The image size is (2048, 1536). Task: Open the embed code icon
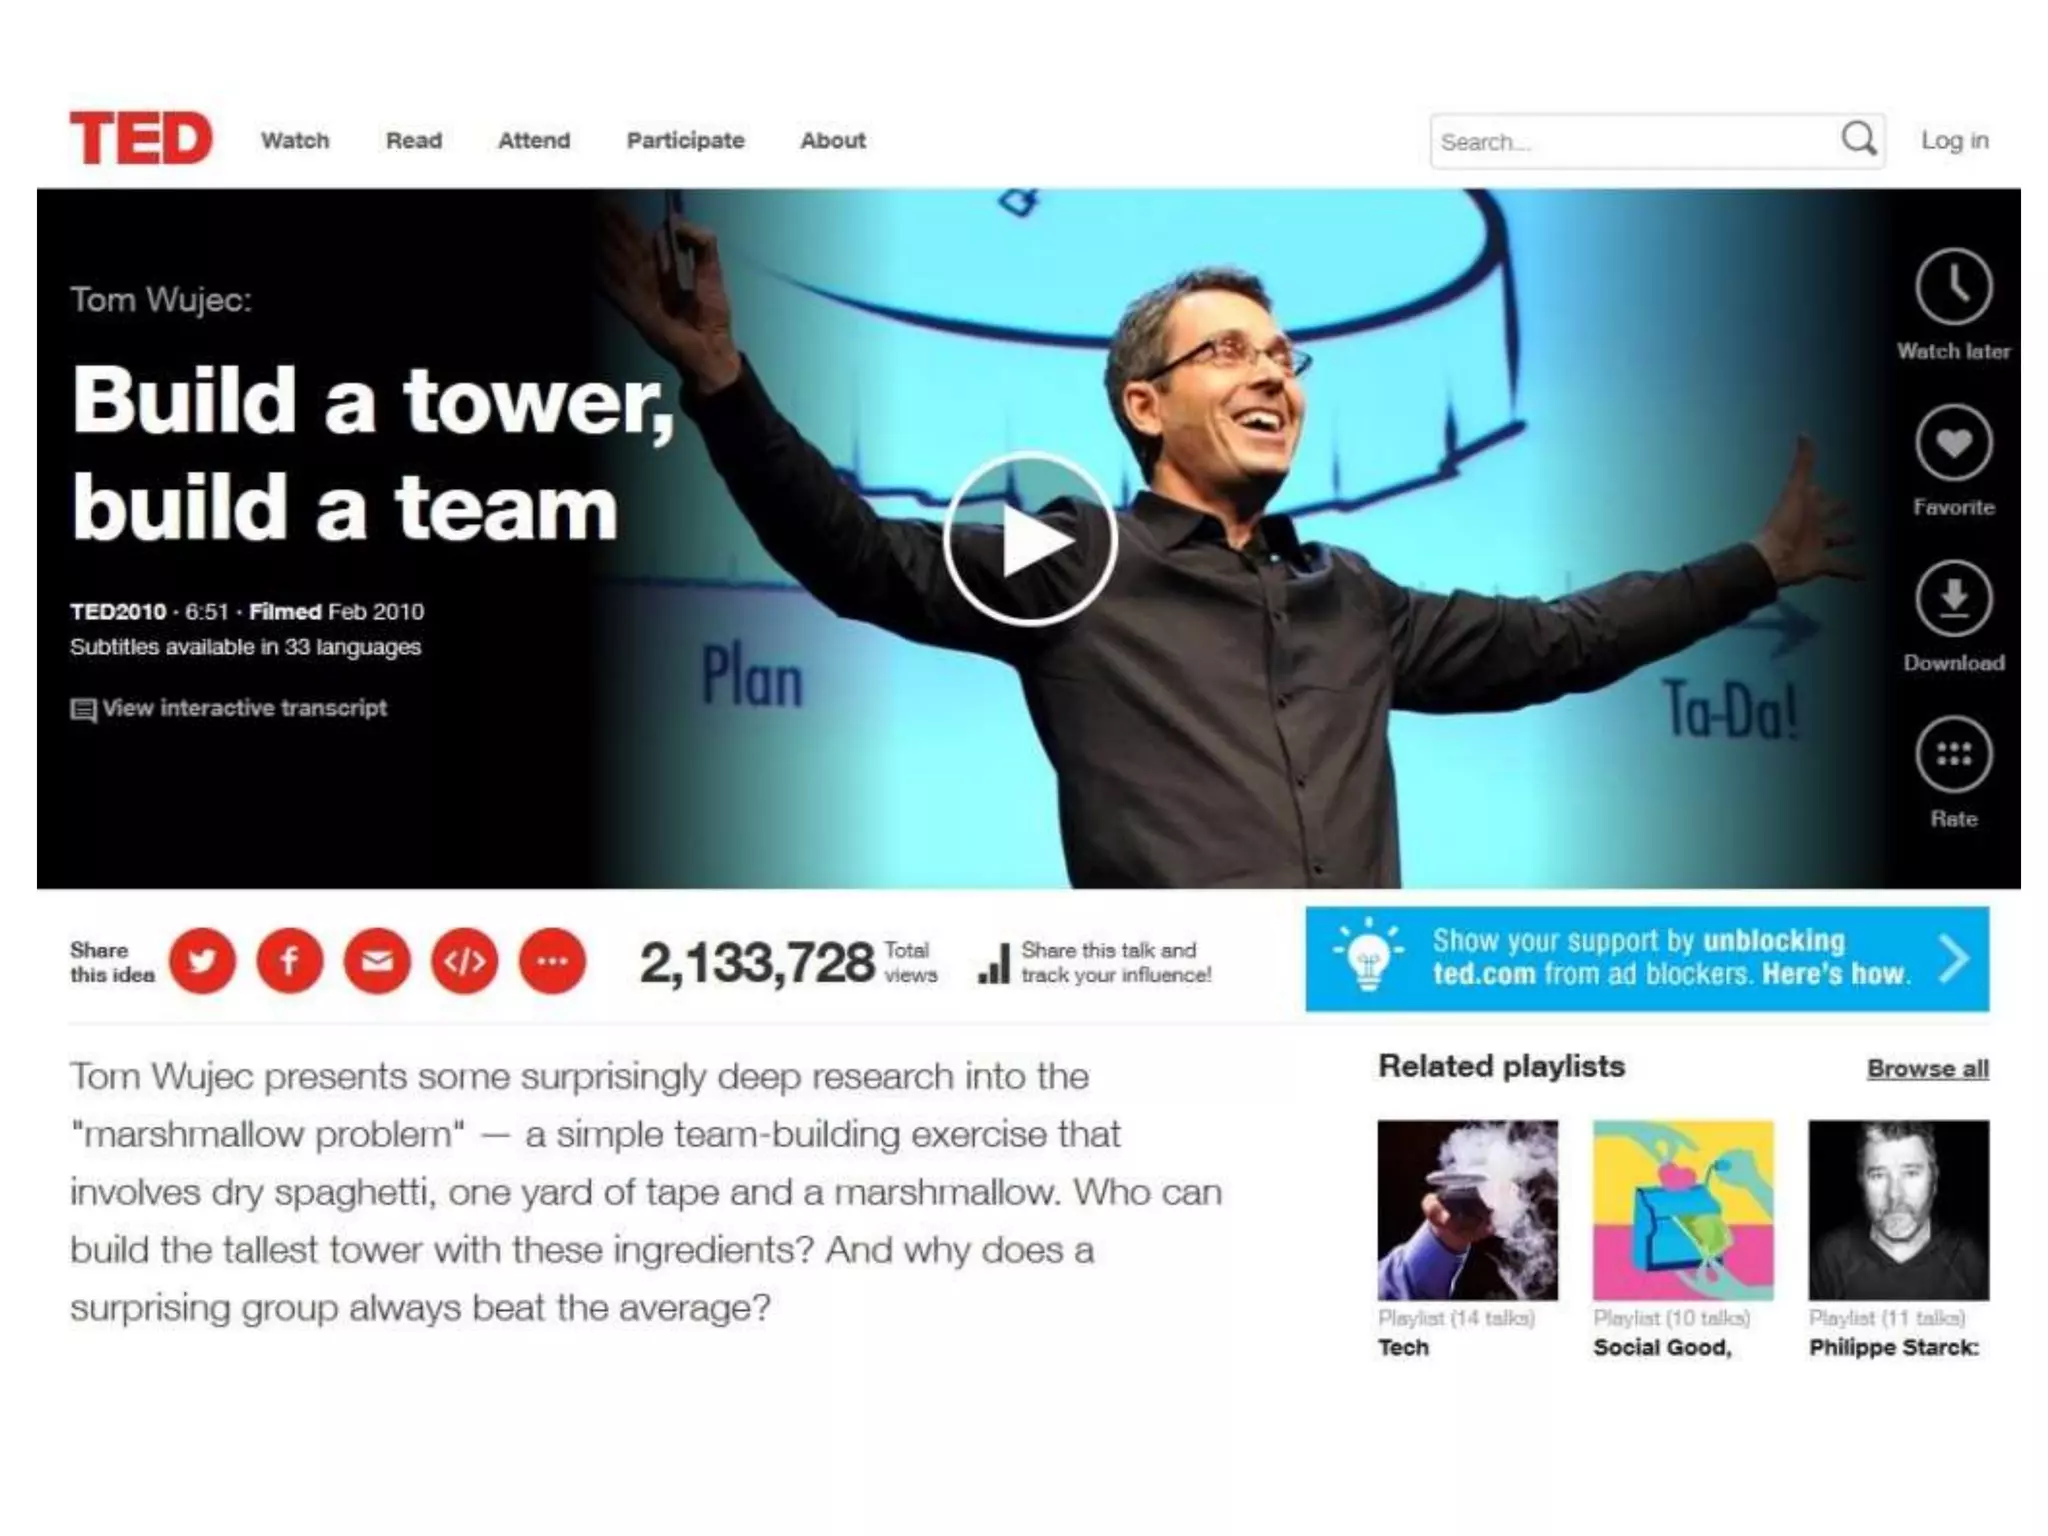pos(465,961)
